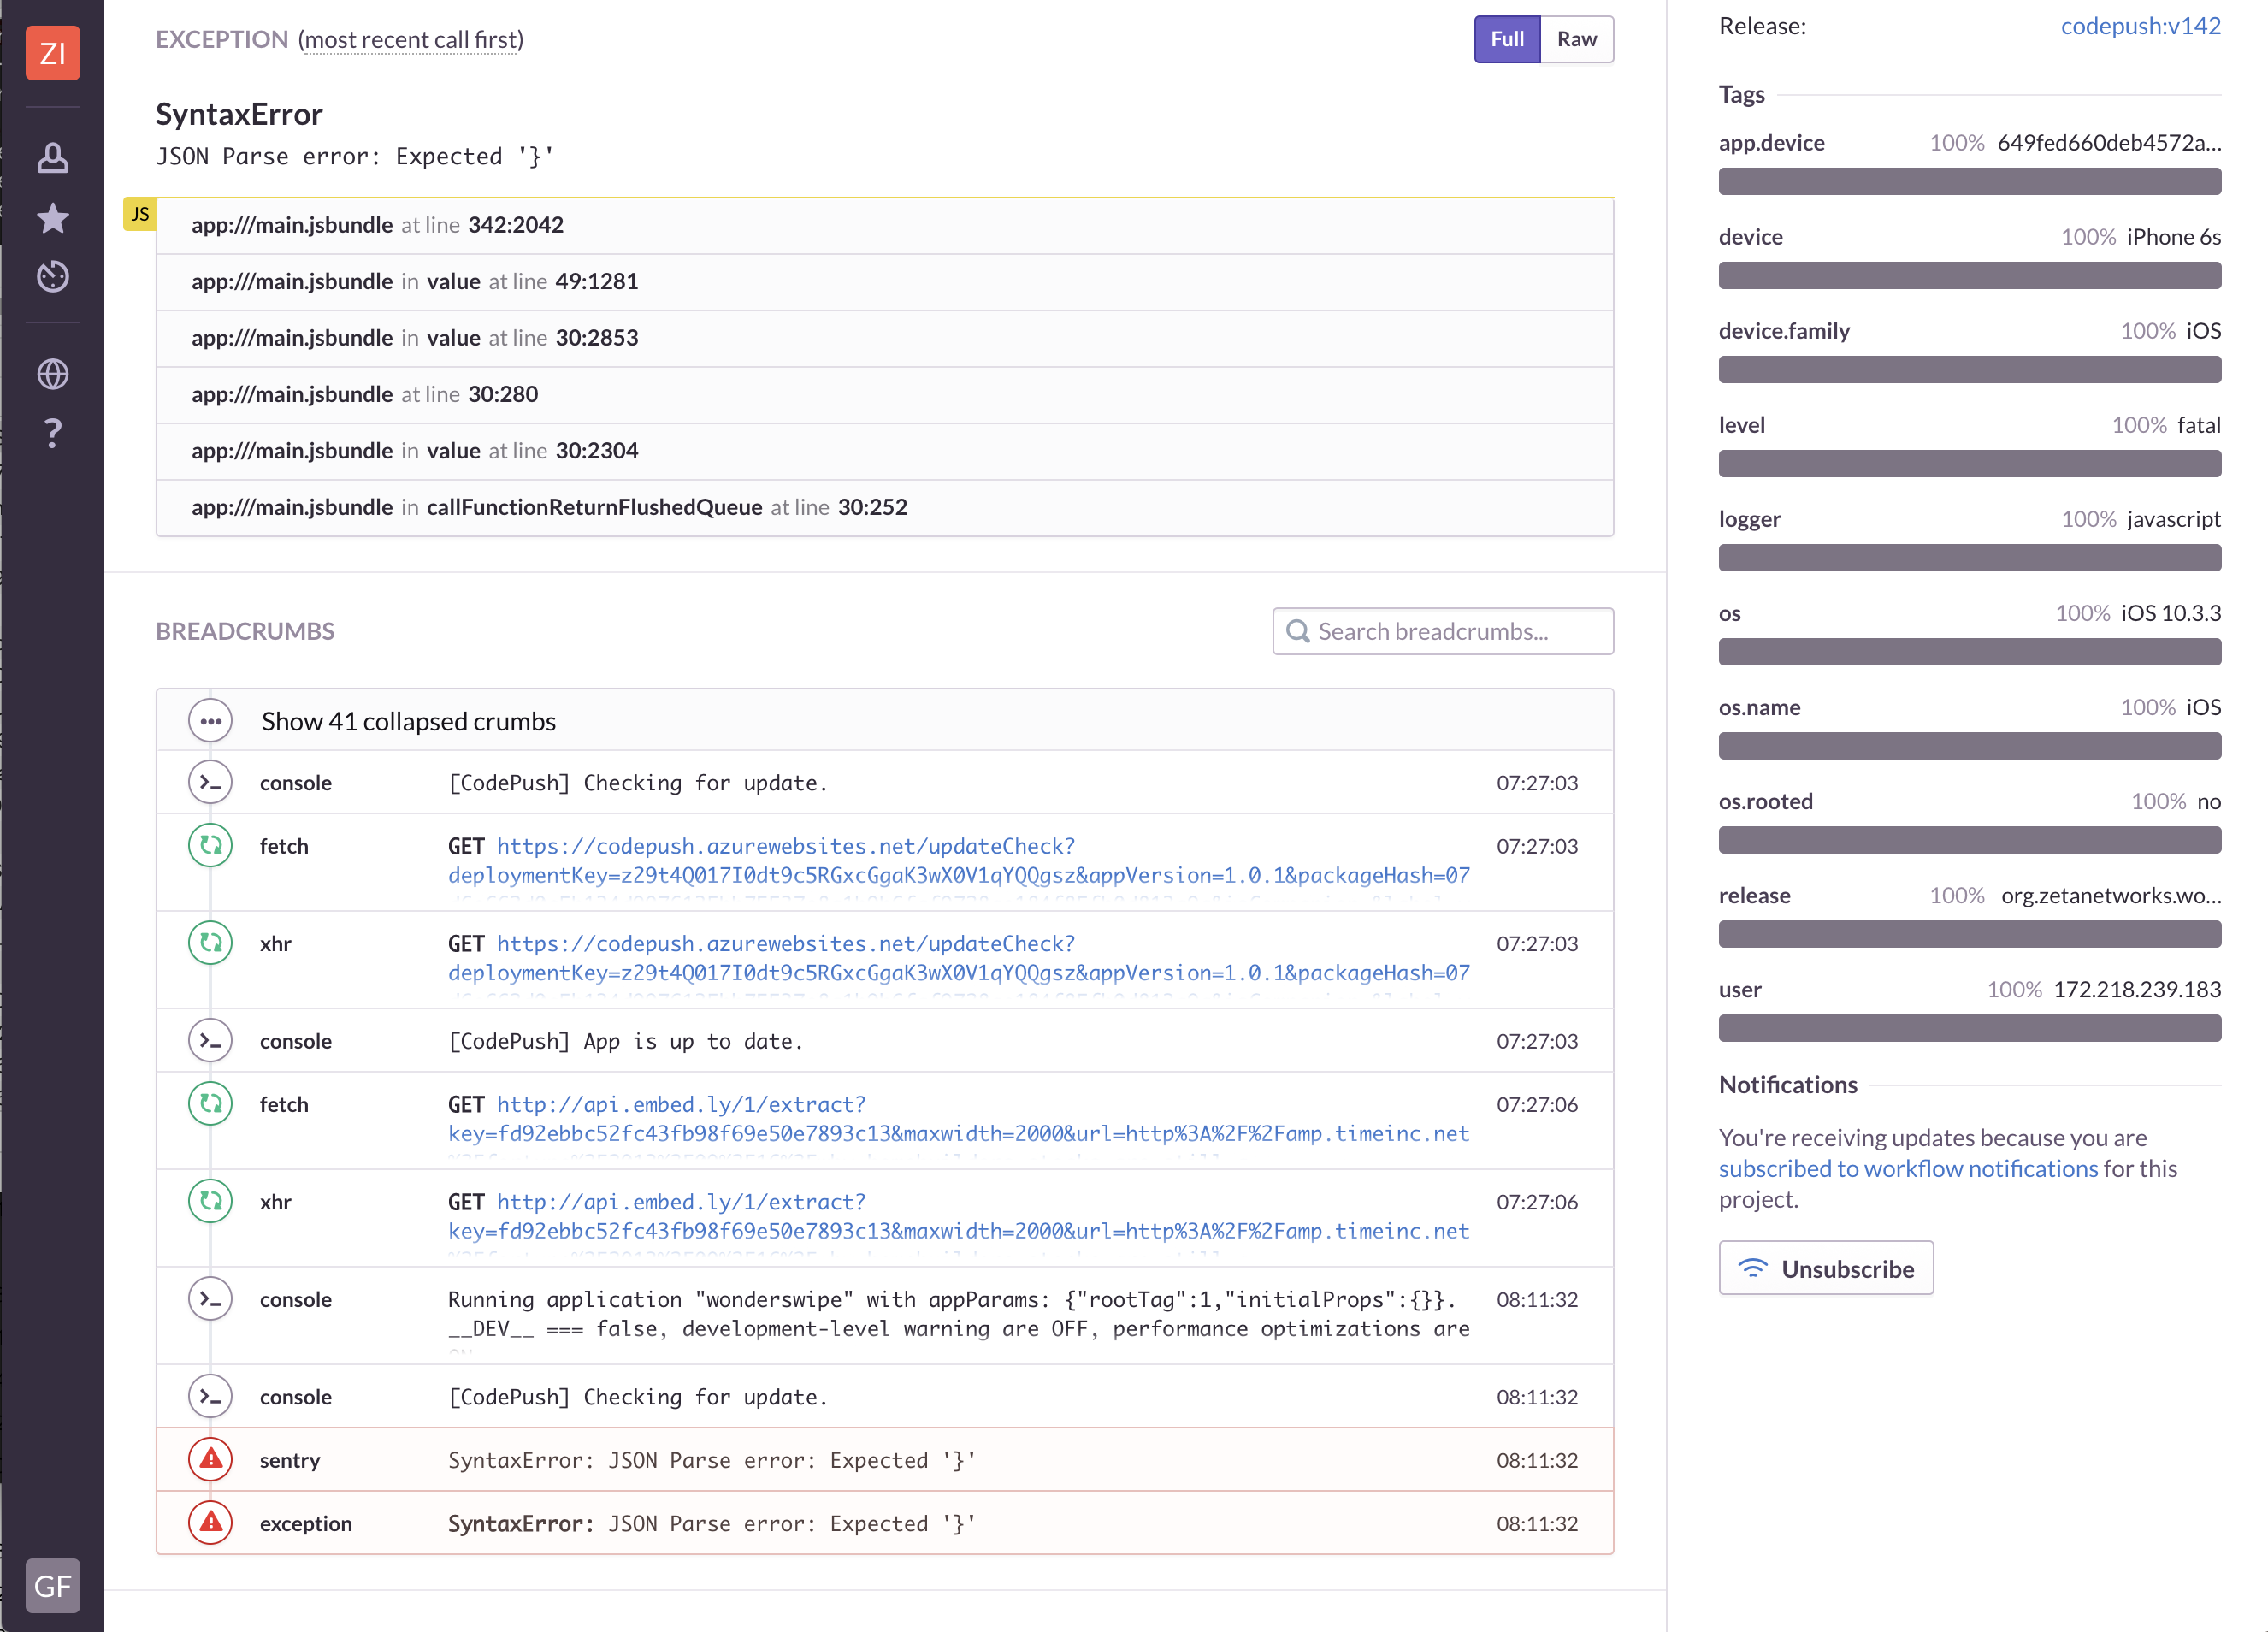Click the Unsubscribe button
2268x1632 pixels.
pos(1825,1268)
